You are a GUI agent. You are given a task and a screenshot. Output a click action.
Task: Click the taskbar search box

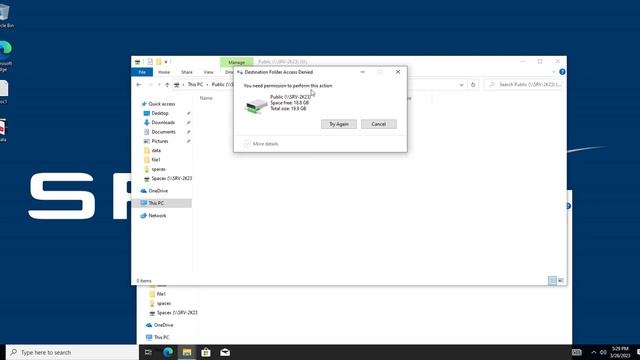[x=73, y=352]
